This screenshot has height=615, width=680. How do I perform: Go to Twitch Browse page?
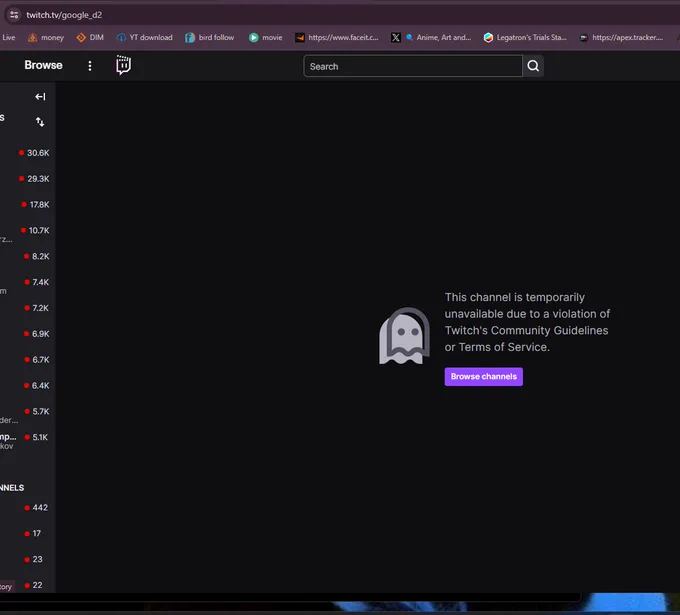43,65
